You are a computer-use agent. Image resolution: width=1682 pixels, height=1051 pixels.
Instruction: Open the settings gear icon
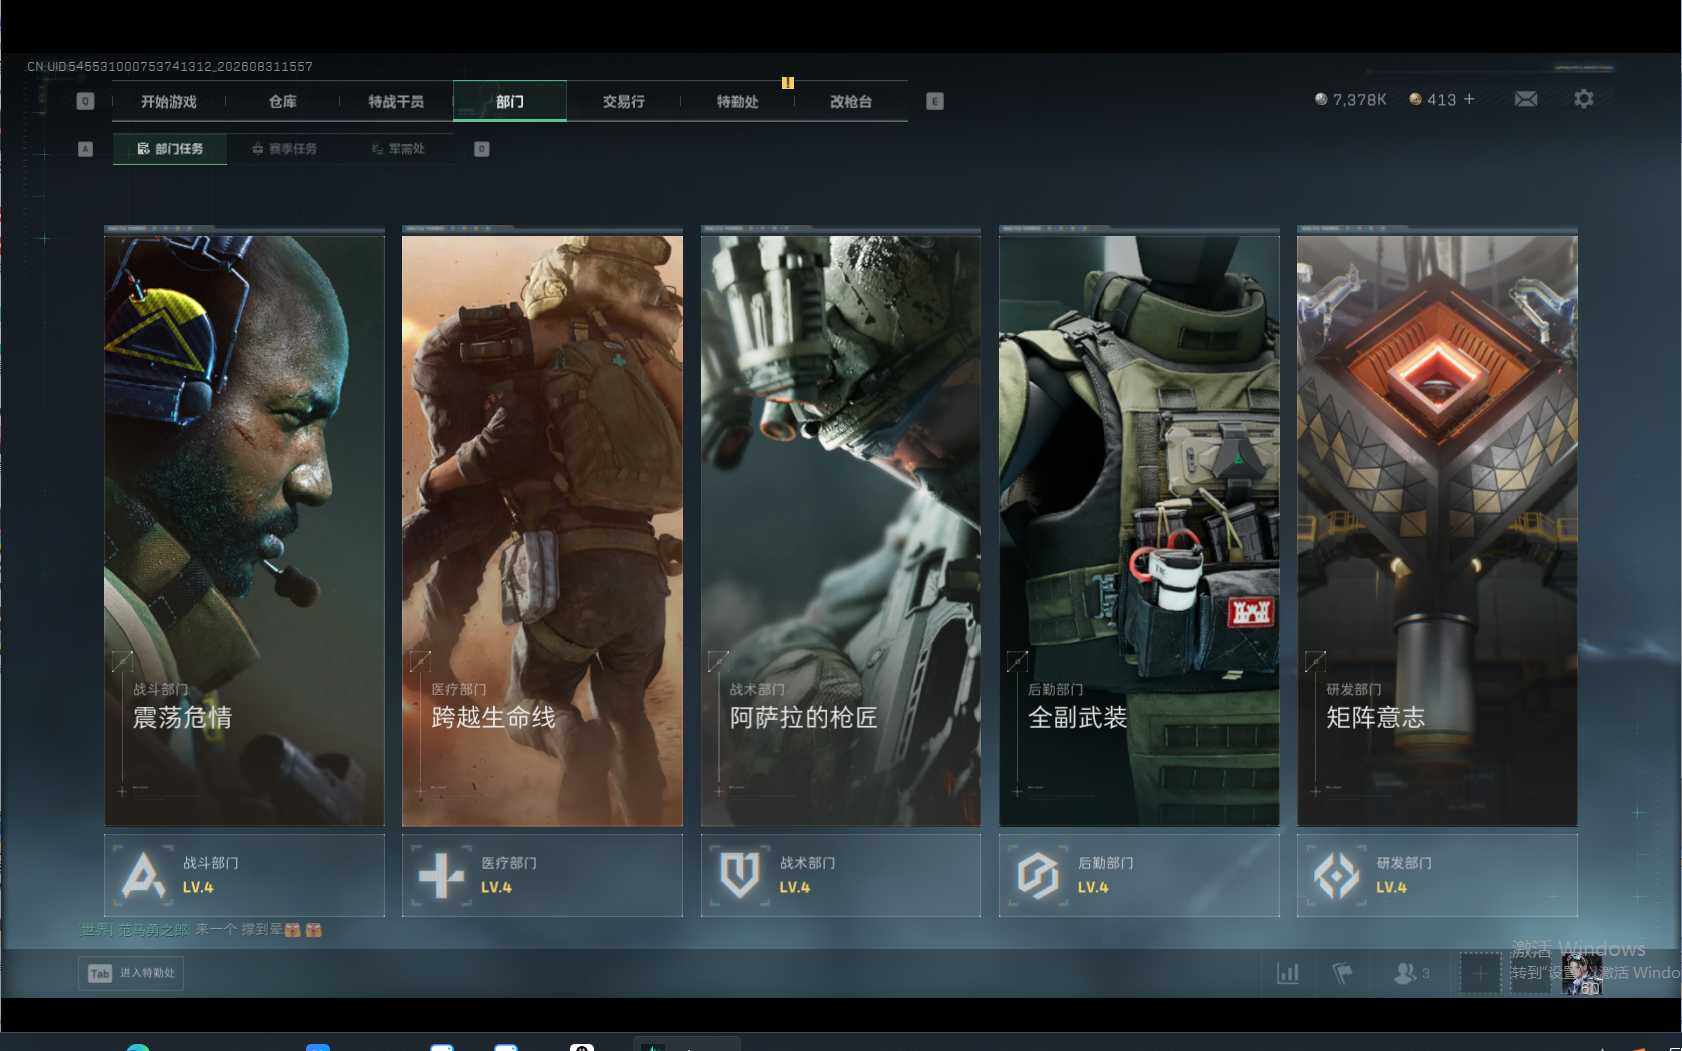(x=1584, y=99)
